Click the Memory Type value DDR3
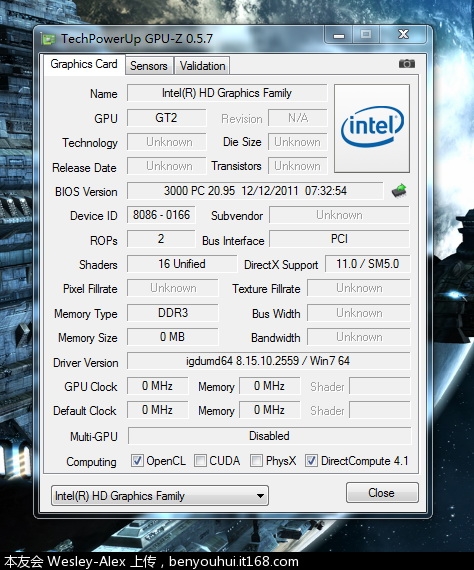 pyautogui.click(x=173, y=313)
